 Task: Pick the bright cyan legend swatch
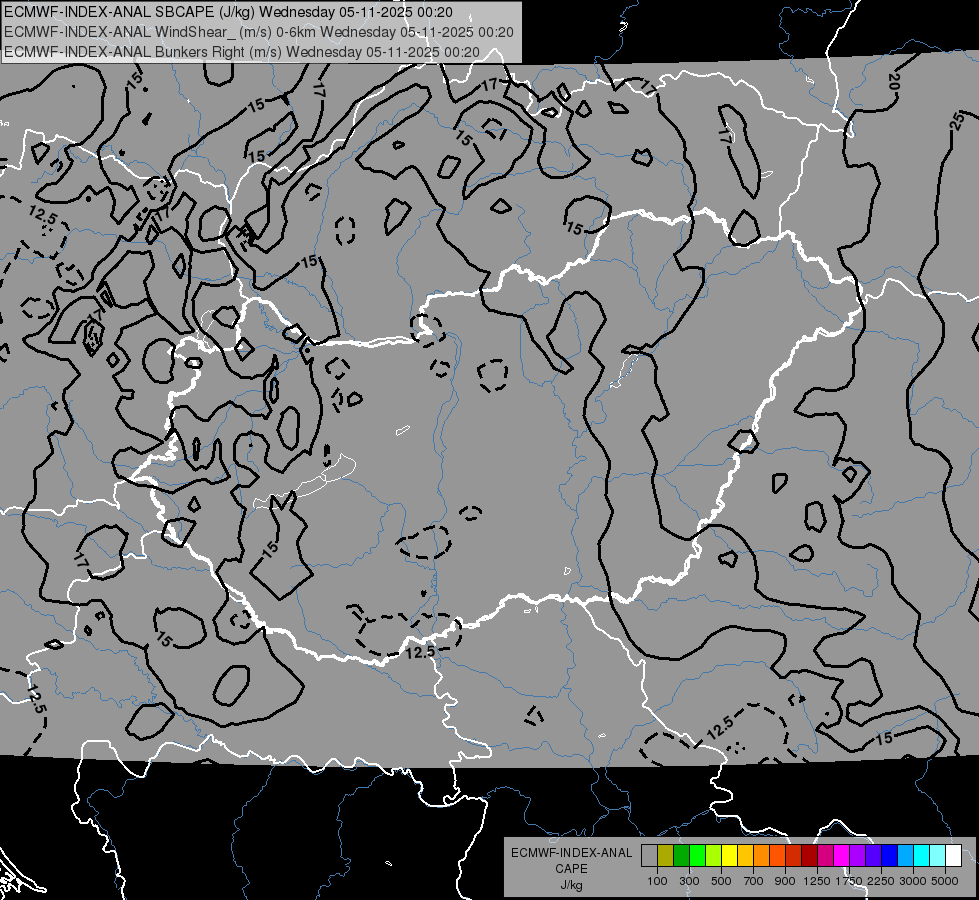tap(922, 856)
